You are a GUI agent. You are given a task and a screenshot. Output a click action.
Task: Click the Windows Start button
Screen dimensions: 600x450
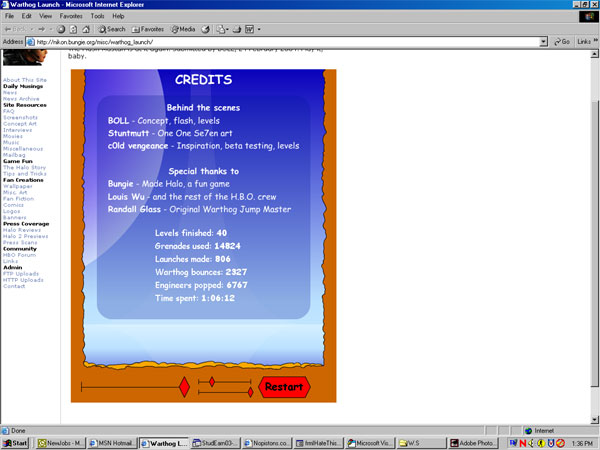tap(16, 442)
